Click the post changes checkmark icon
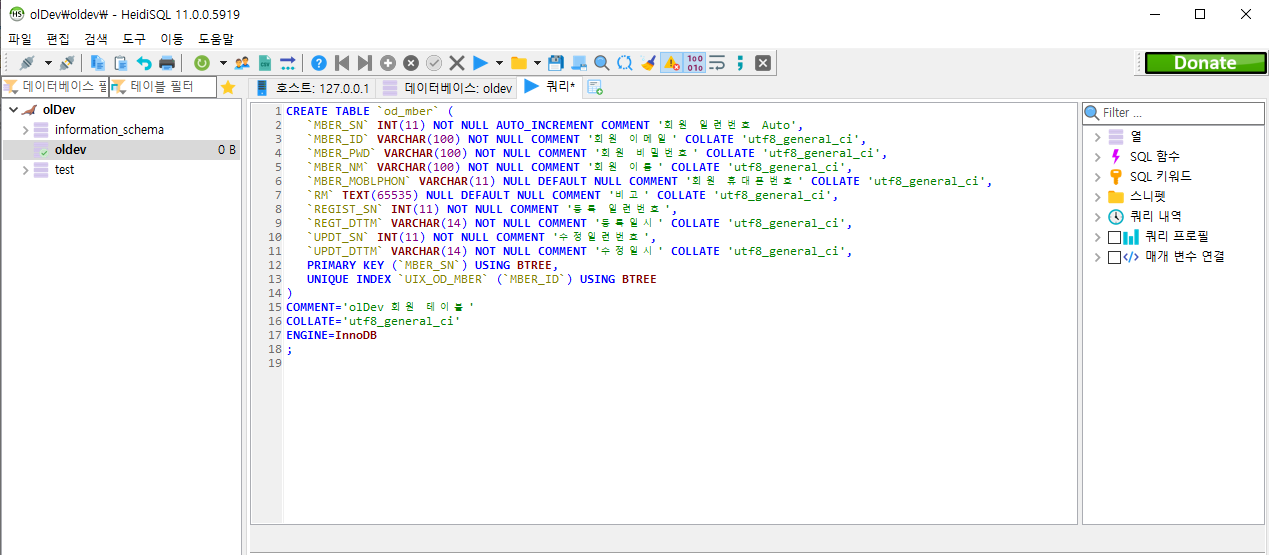The height and width of the screenshot is (555, 1269). coord(434,63)
